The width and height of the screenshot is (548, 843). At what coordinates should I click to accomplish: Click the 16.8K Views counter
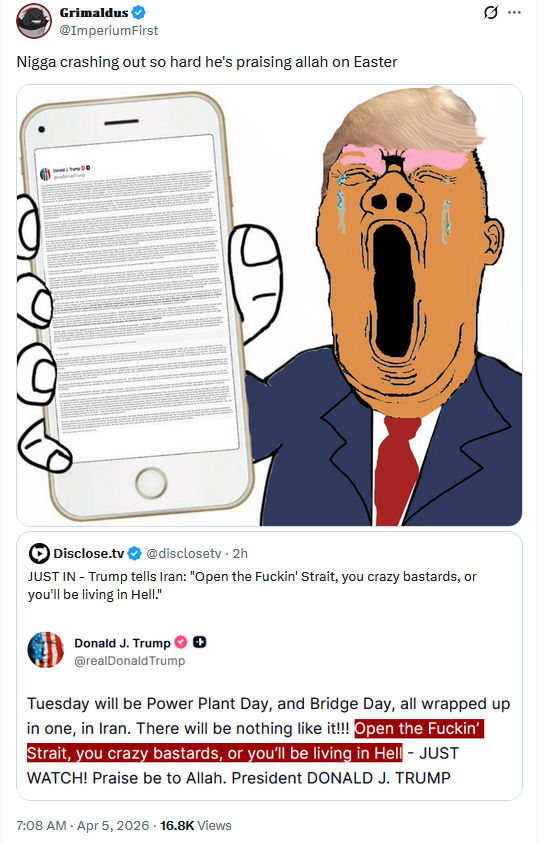196,825
